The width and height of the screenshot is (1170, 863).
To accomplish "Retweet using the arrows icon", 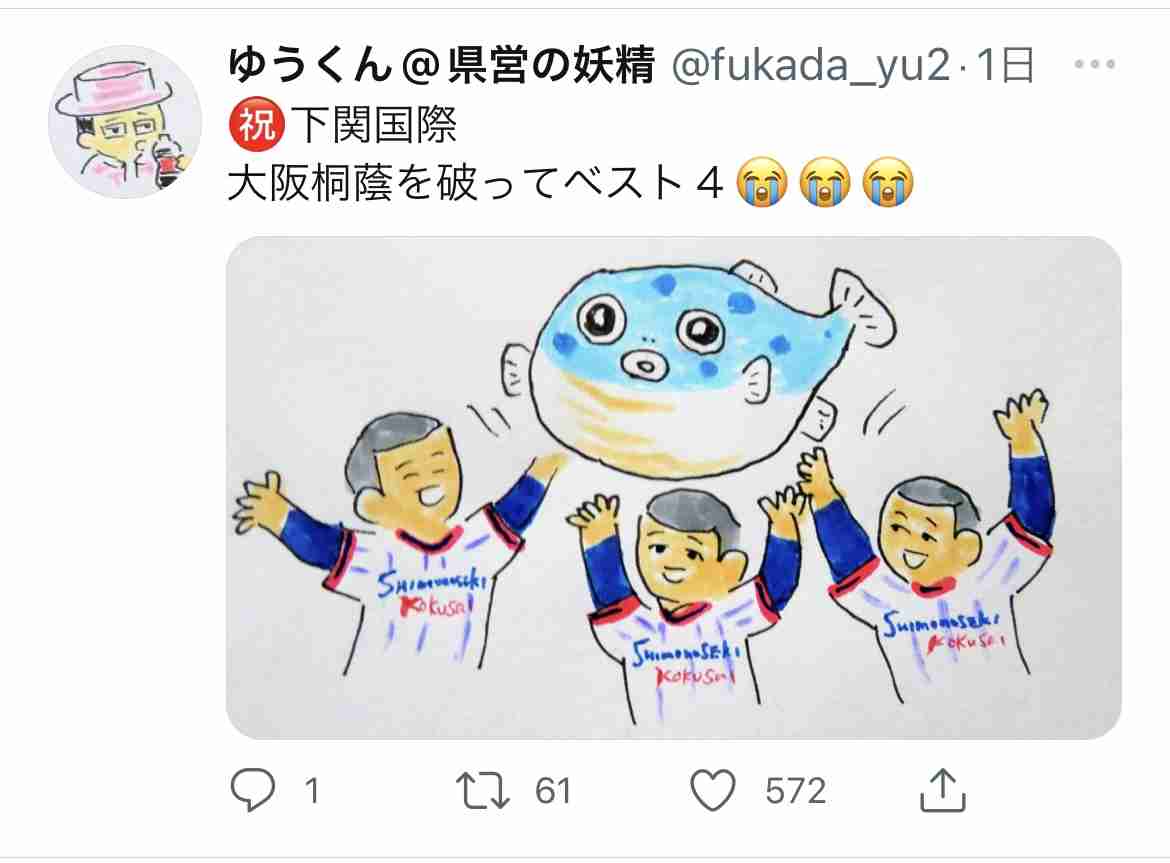I will (483, 791).
